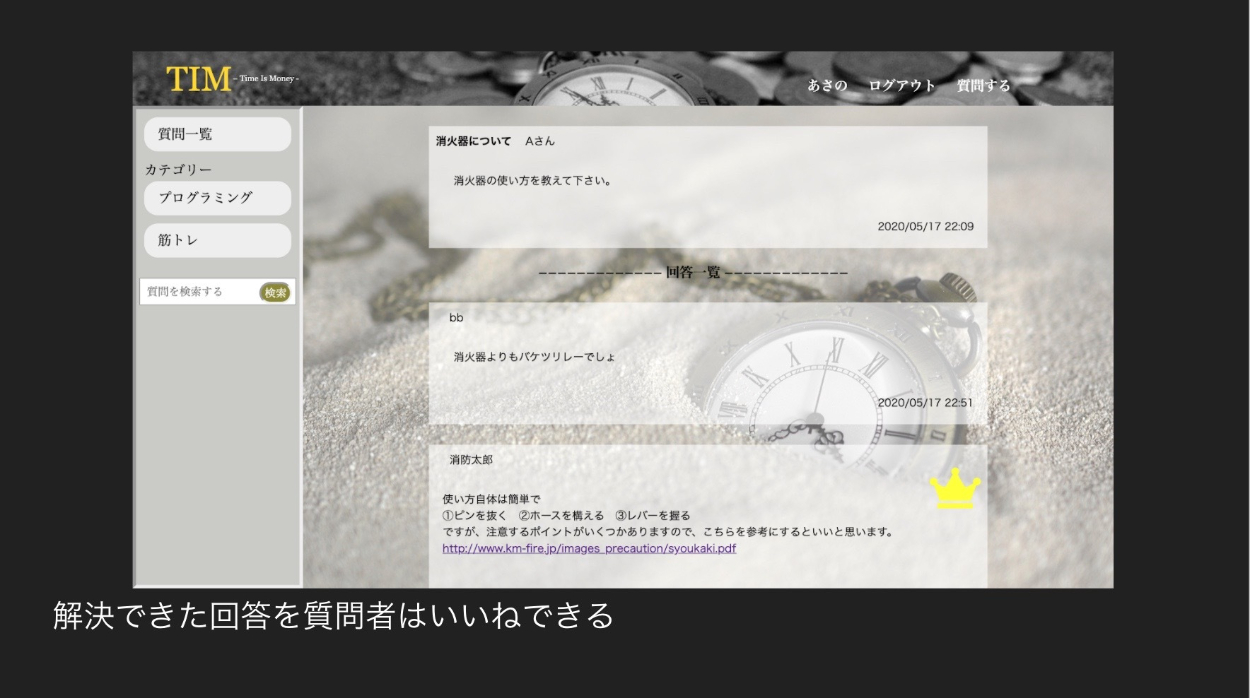Click the asker name Aさん
Image resolution: width=1250 pixels, height=698 pixels.
pyautogui.click(x=540, y=141)
